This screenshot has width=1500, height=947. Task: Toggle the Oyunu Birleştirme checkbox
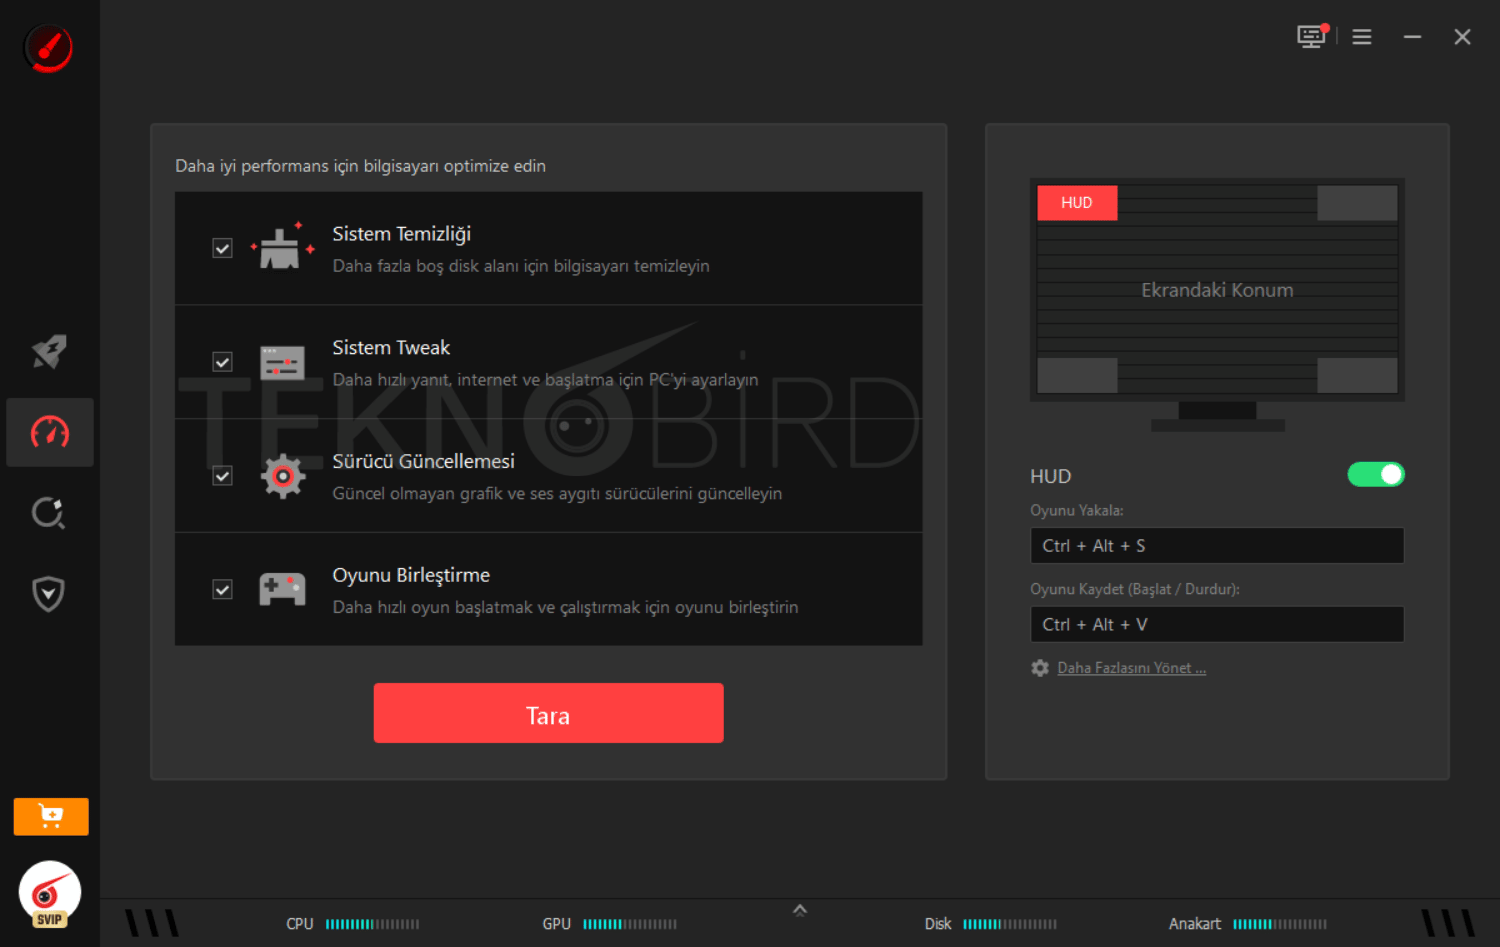coord(222,590)
